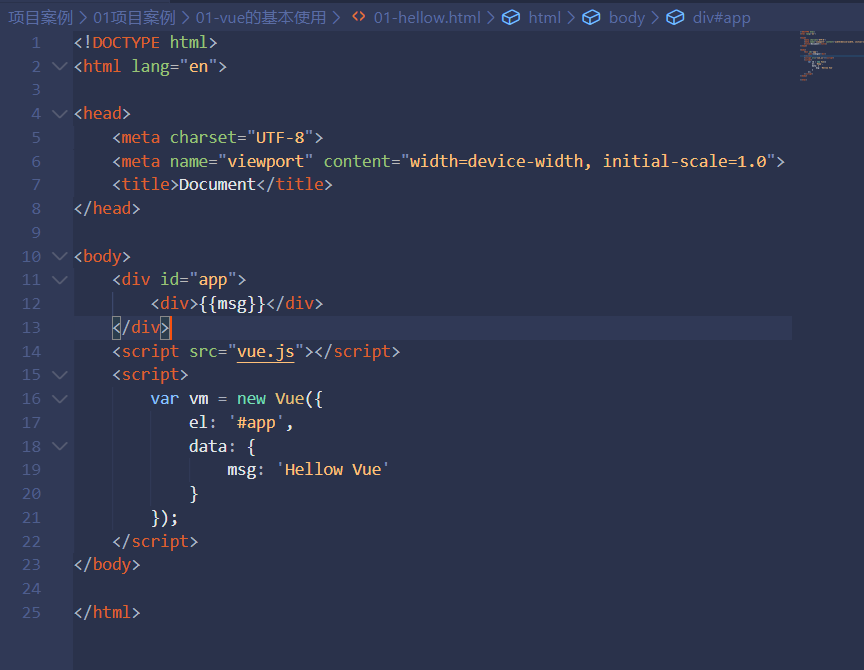
Task: Click the data: key on line 18
Action: 212,446
